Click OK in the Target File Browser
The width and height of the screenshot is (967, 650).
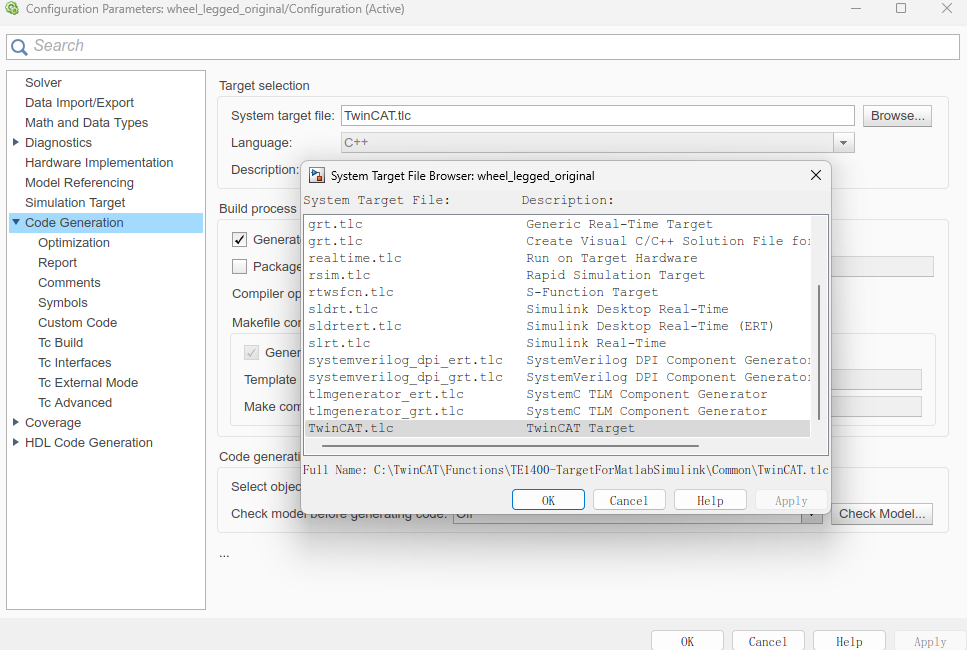click(548, 500)
